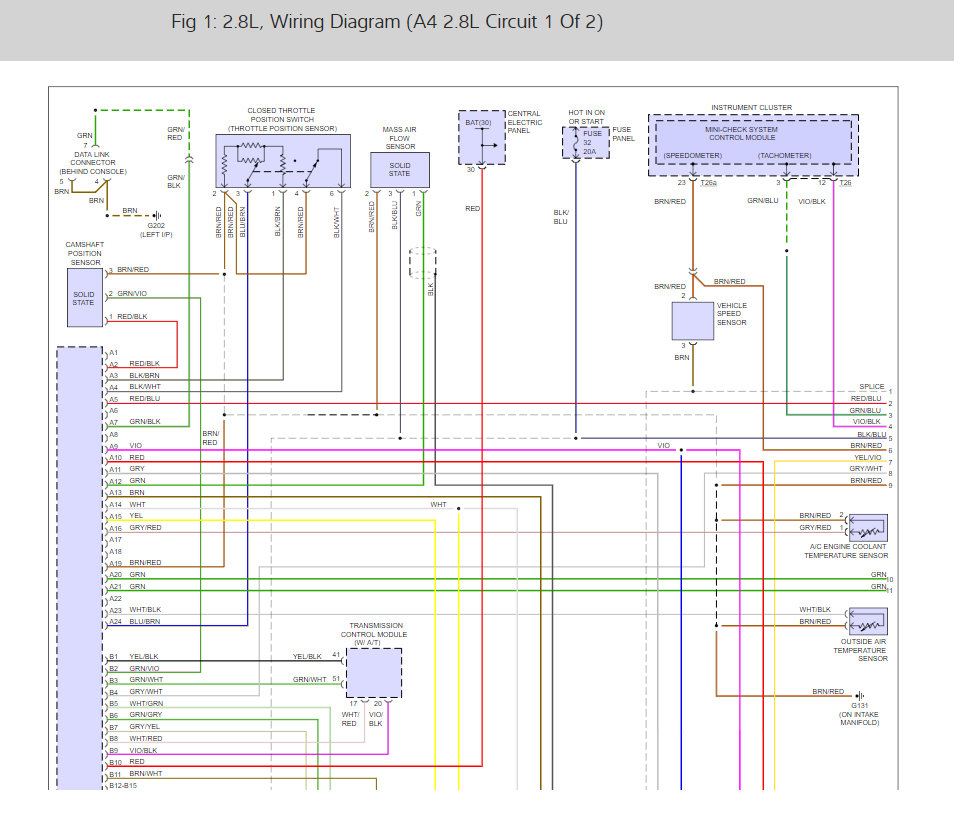The height and width of the screenshot is (820, 954).
Task: Select 'OUTSIDE AIR TEMPERATURE SENSOR' label
Action: pyautogui.click(x=860, y=650)
